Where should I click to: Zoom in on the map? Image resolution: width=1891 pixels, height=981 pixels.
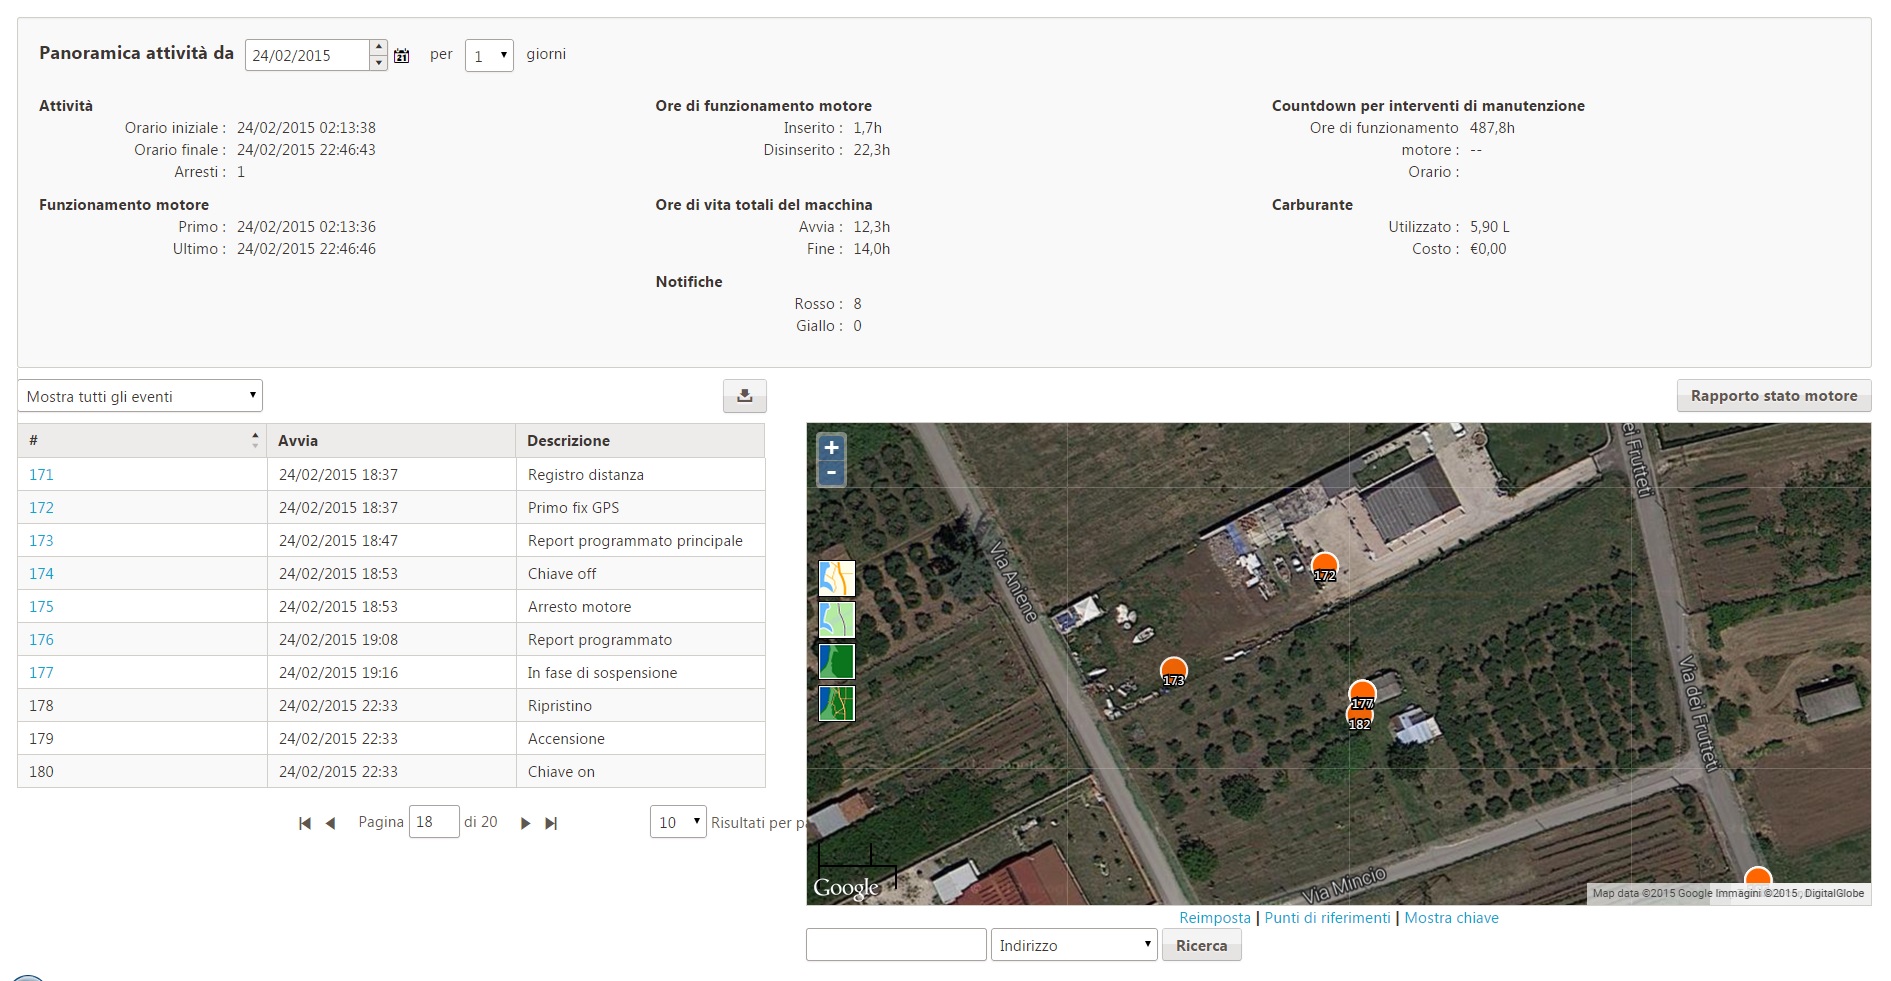pyautogui.click(x=831, y=448)
